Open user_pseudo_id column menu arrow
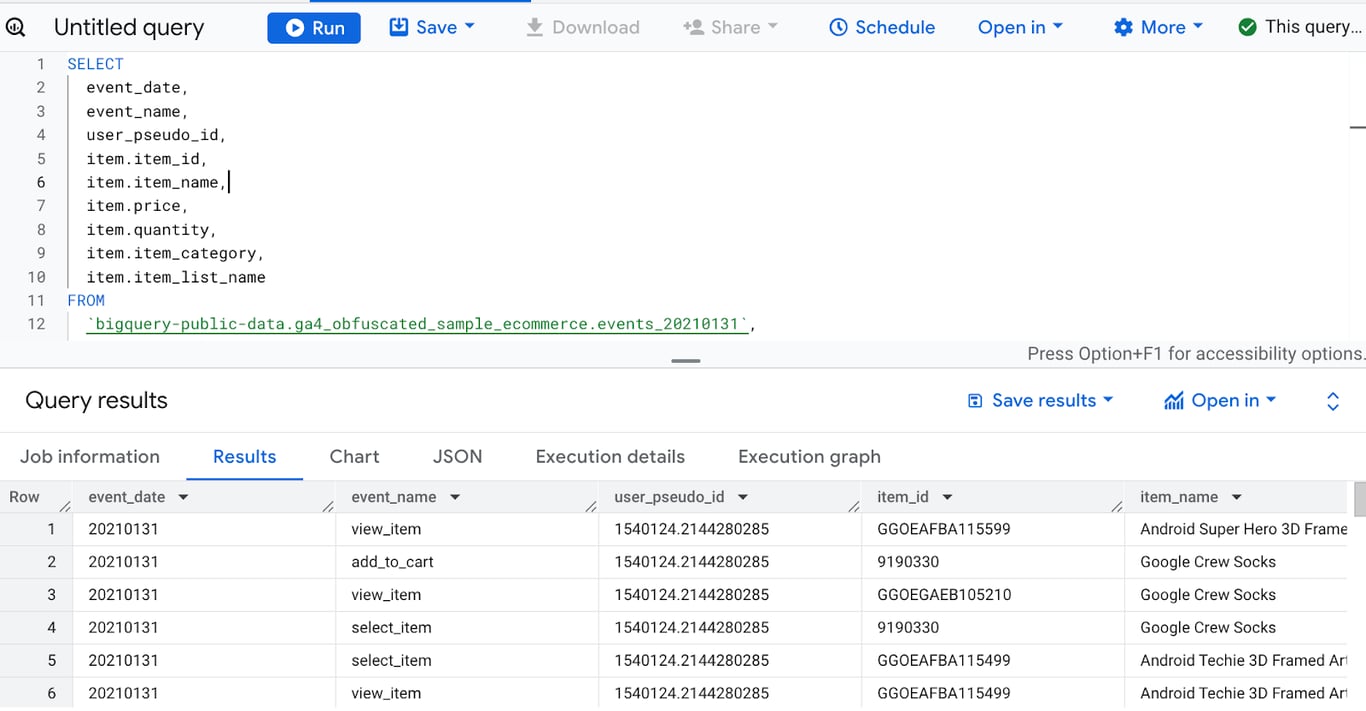The image size is (1366, 711). coord(743,497)
